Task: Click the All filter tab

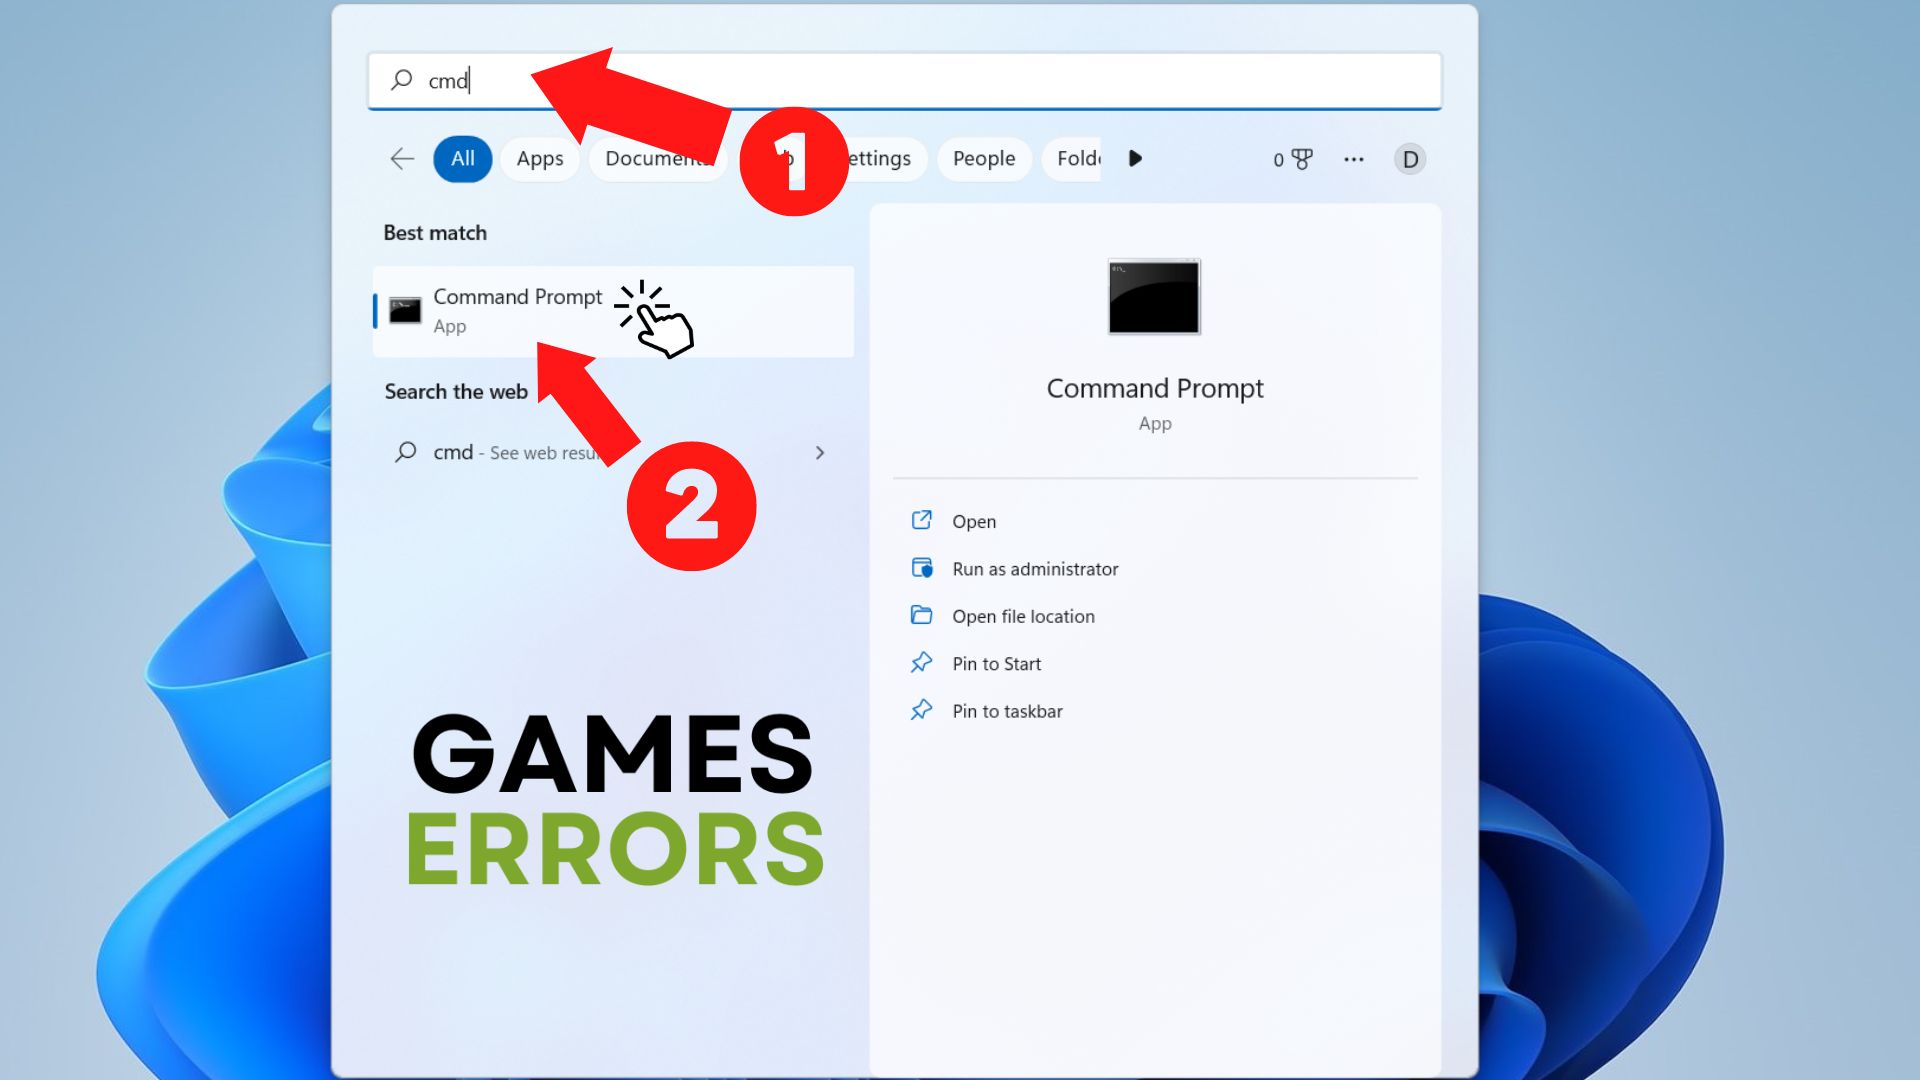Action: (460, 157)
